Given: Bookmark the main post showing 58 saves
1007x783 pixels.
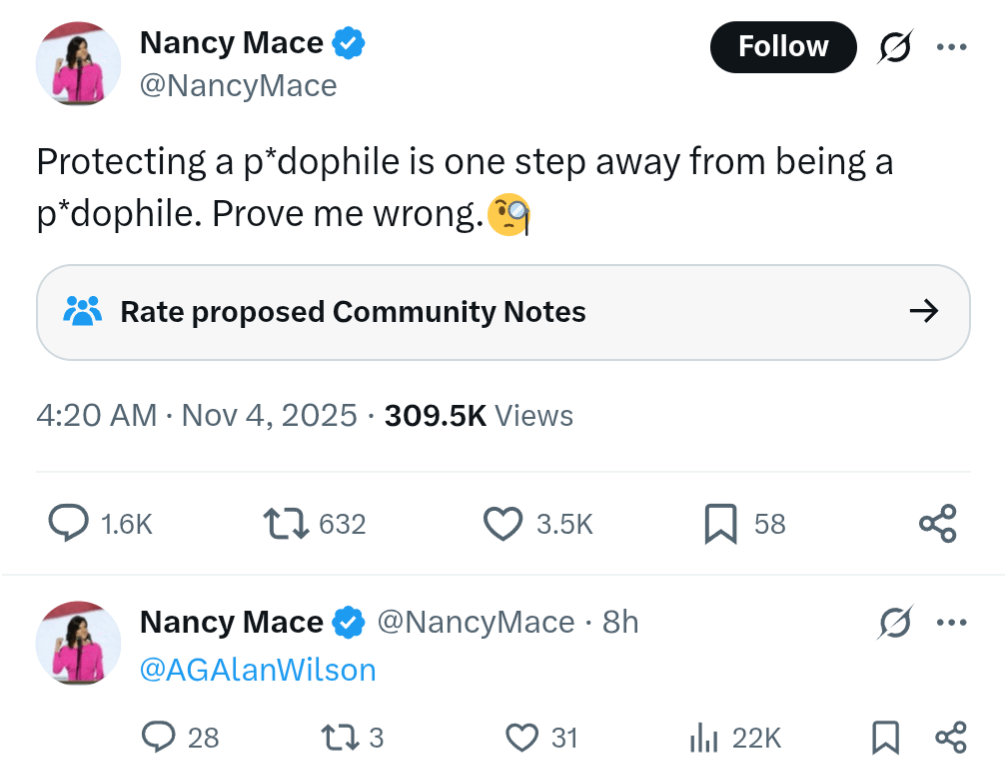Looking at the screenshot, I should click(x=720, y=524).
